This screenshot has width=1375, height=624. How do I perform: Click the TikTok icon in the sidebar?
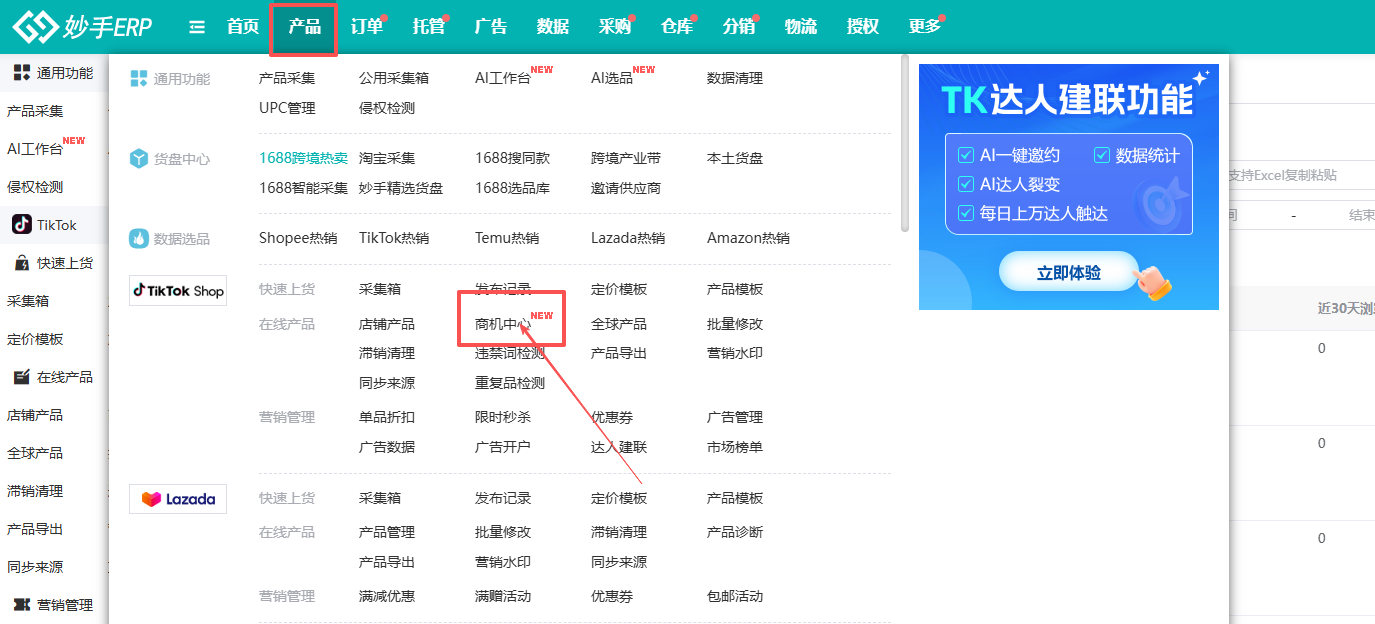(21, 225)
